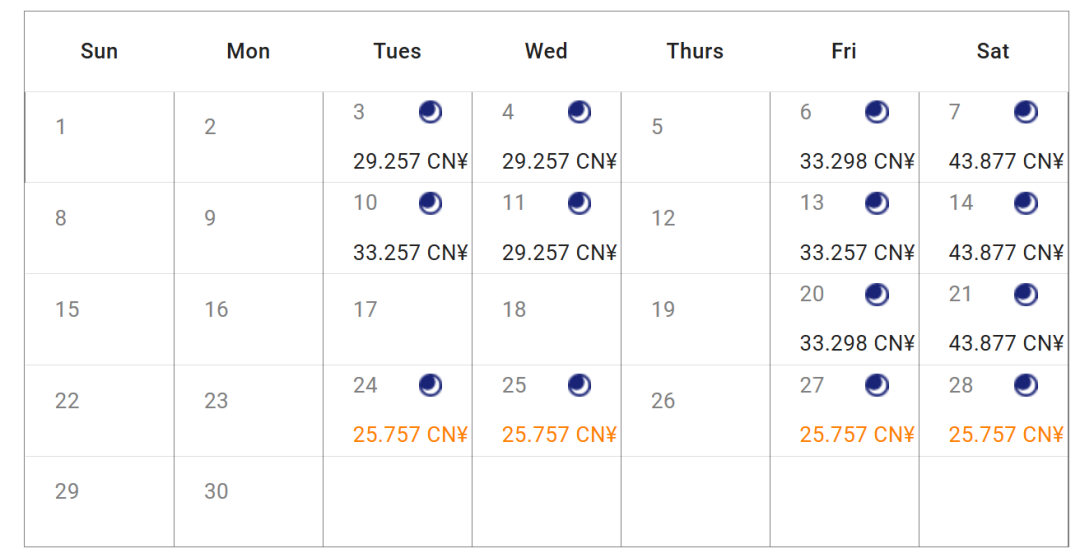Screen dimensions: 1080x558
Task: Click date 1 in the Sunday column
Action: [61, 127]
